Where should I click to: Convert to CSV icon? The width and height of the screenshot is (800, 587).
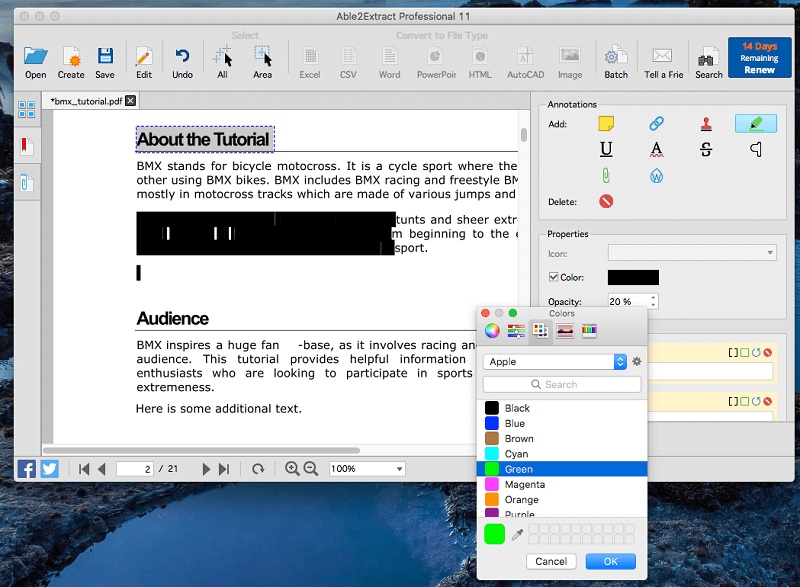[x=348, y=62]
